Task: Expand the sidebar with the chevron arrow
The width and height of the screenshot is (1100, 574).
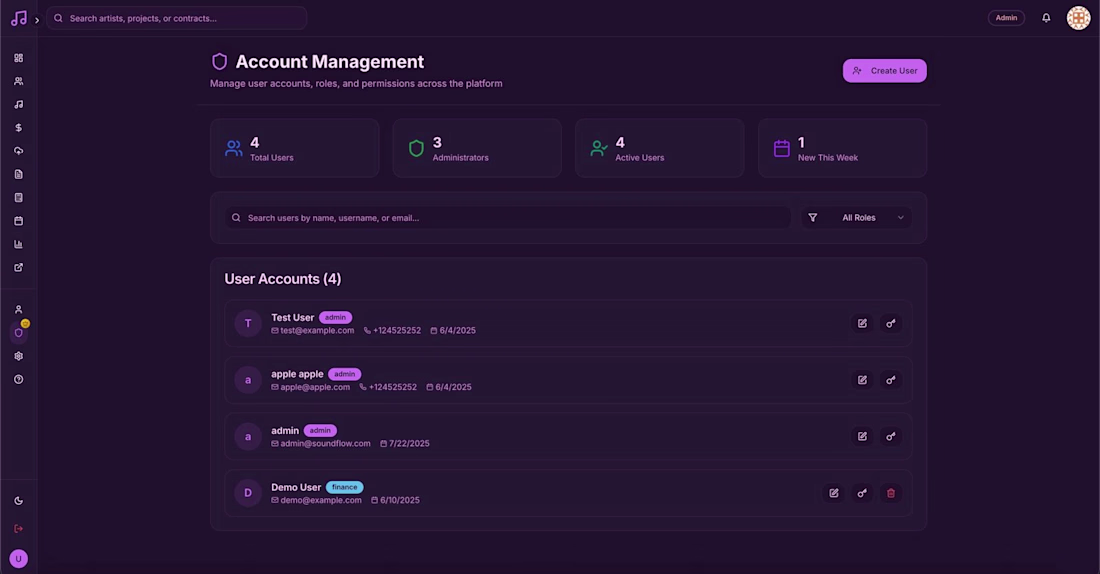Action: click(x=37, y=20)
